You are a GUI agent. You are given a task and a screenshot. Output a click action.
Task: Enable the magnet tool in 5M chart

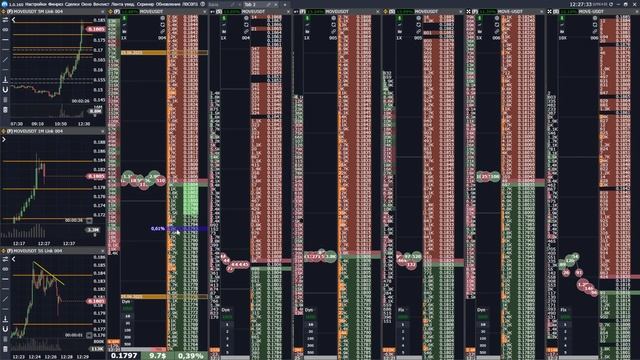5,90
